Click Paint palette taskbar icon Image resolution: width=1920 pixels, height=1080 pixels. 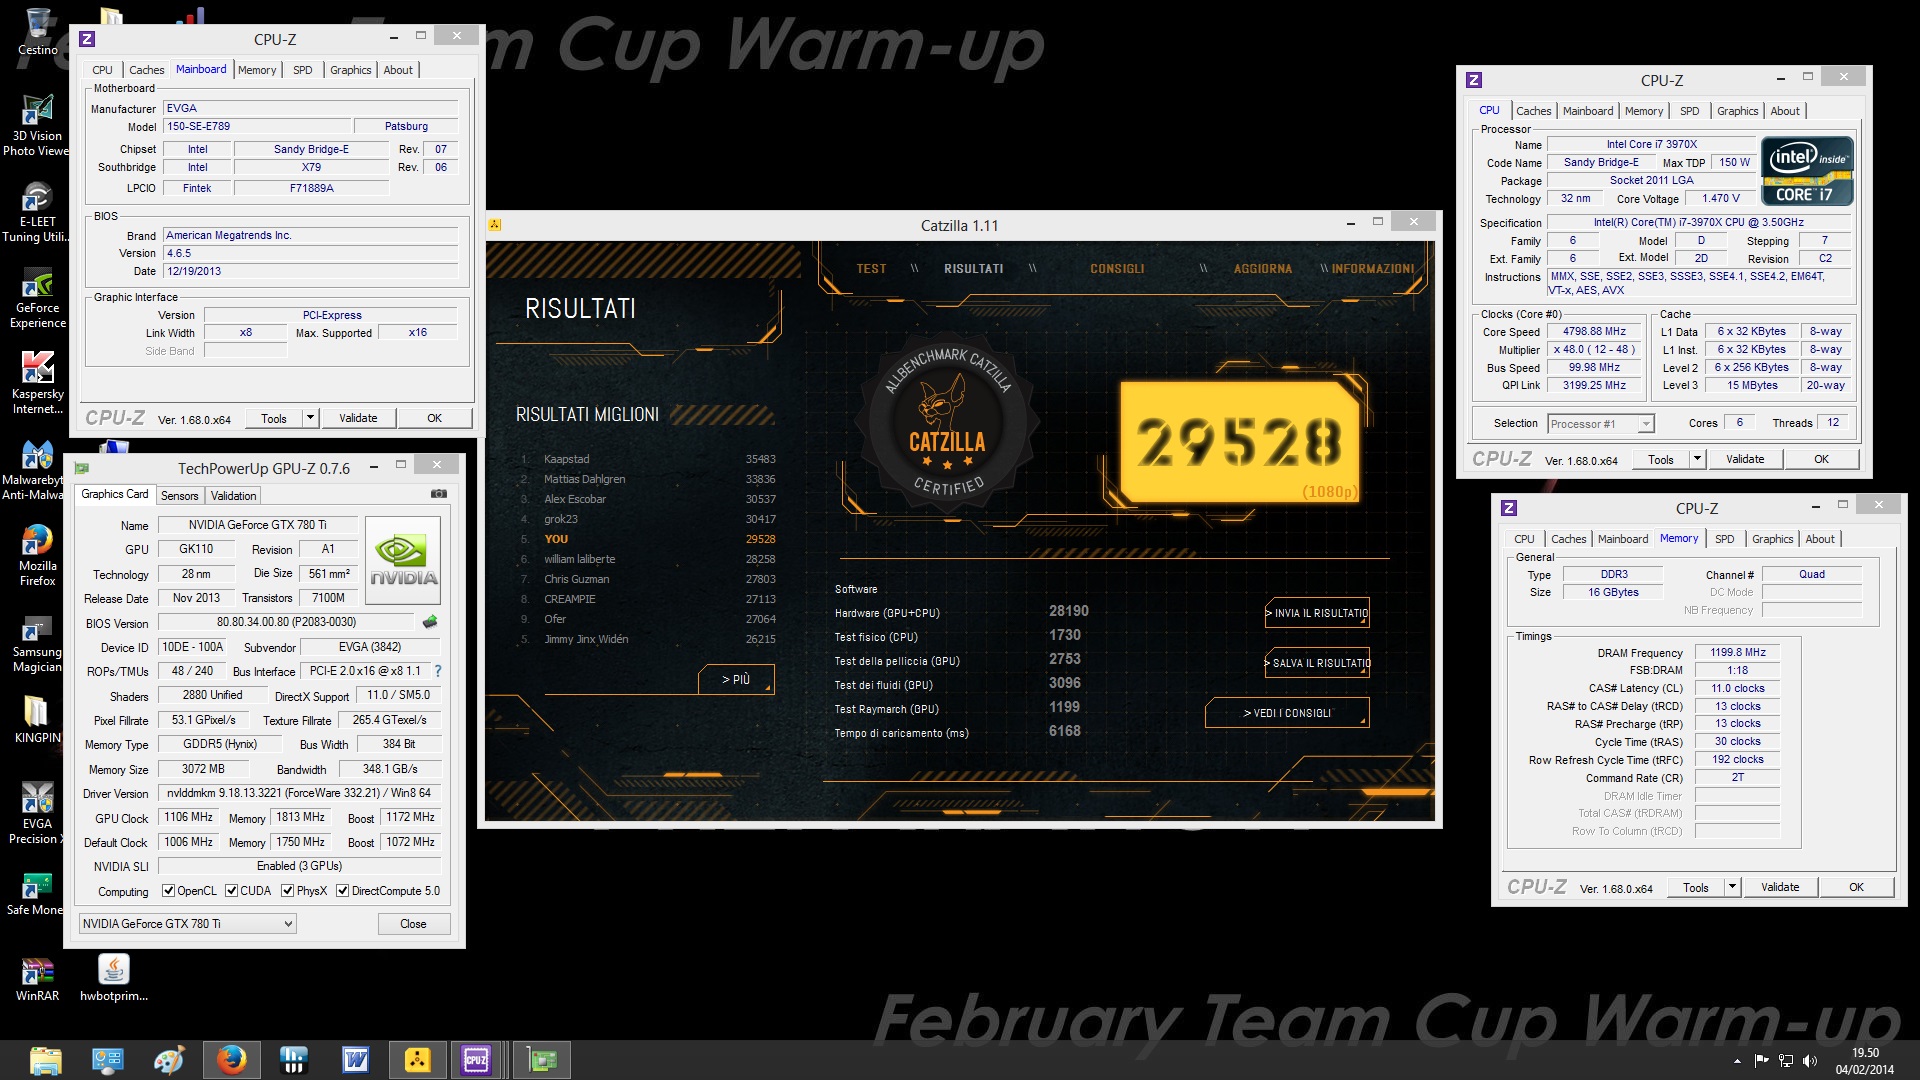169,1060
